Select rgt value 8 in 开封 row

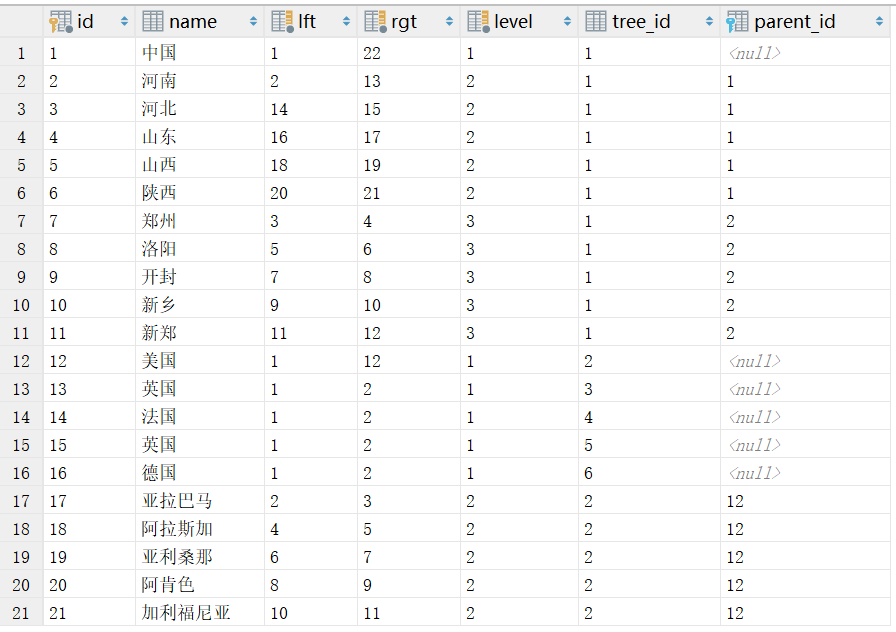(409, 277)
